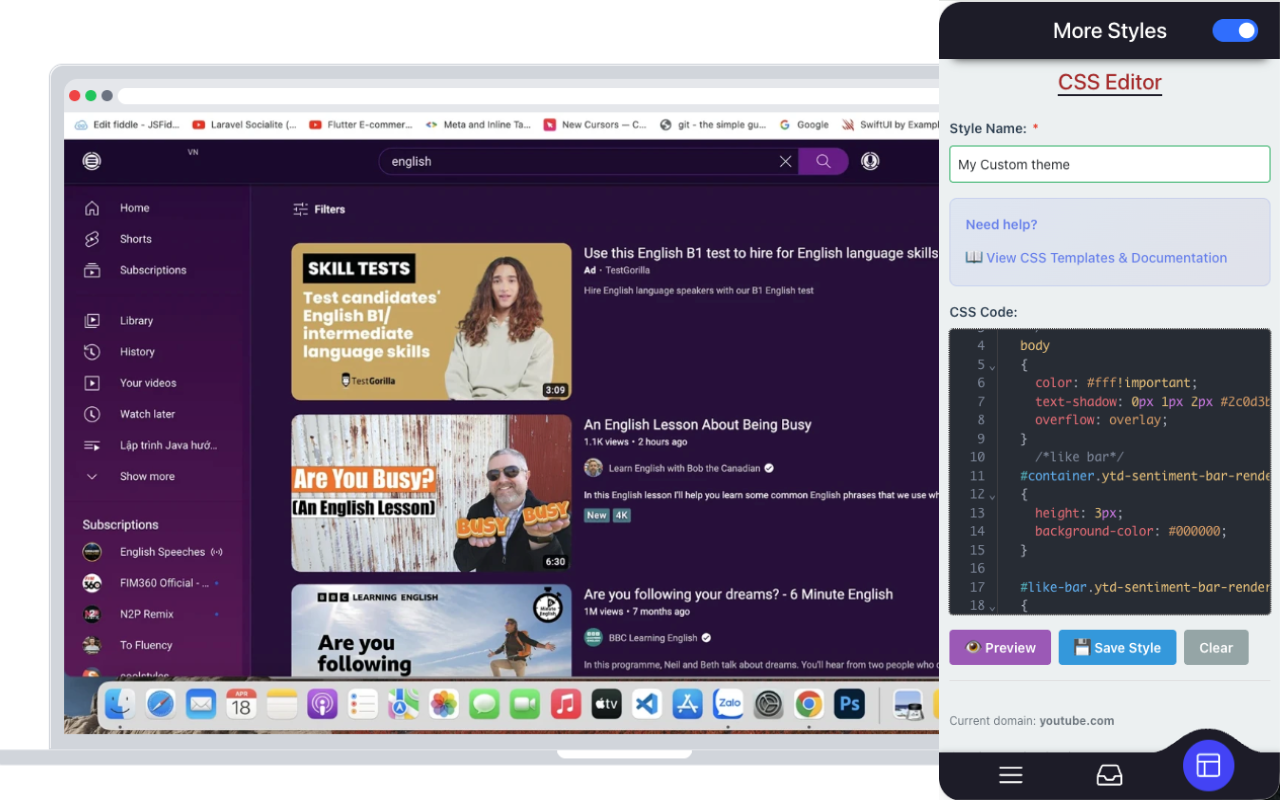Open Your videos in the sidebar

(148, 383)
